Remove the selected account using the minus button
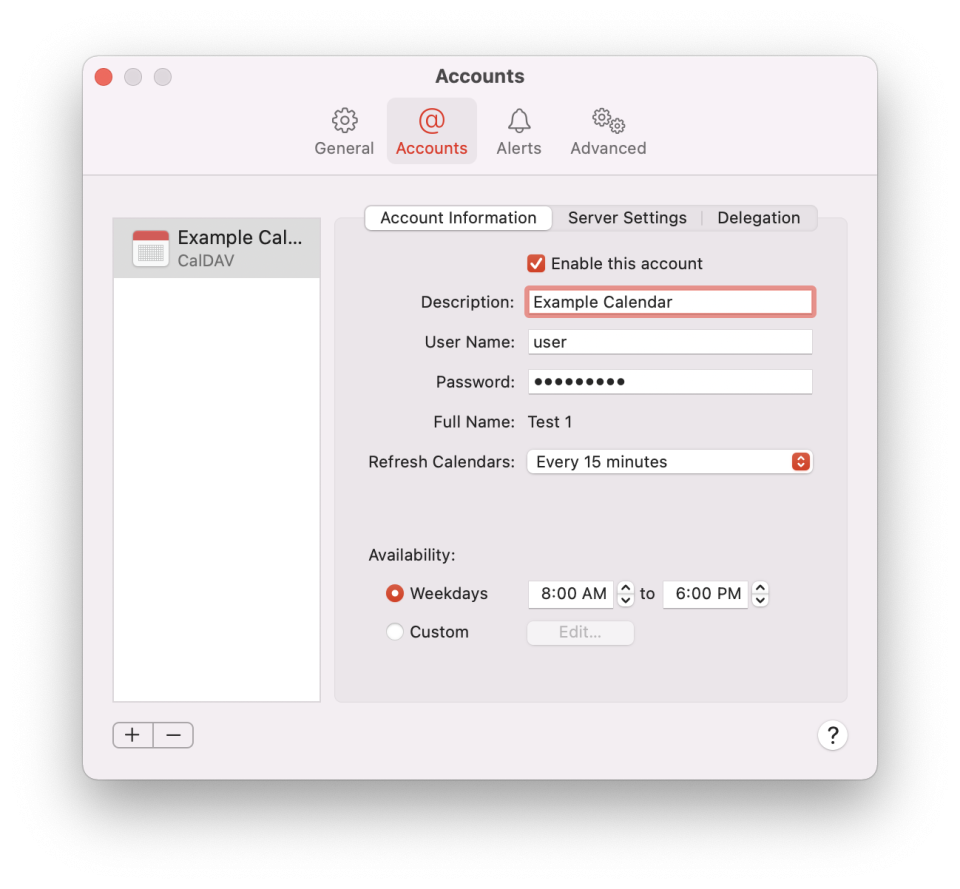This screenshot has width=960, height=889. tap(172, 734)
